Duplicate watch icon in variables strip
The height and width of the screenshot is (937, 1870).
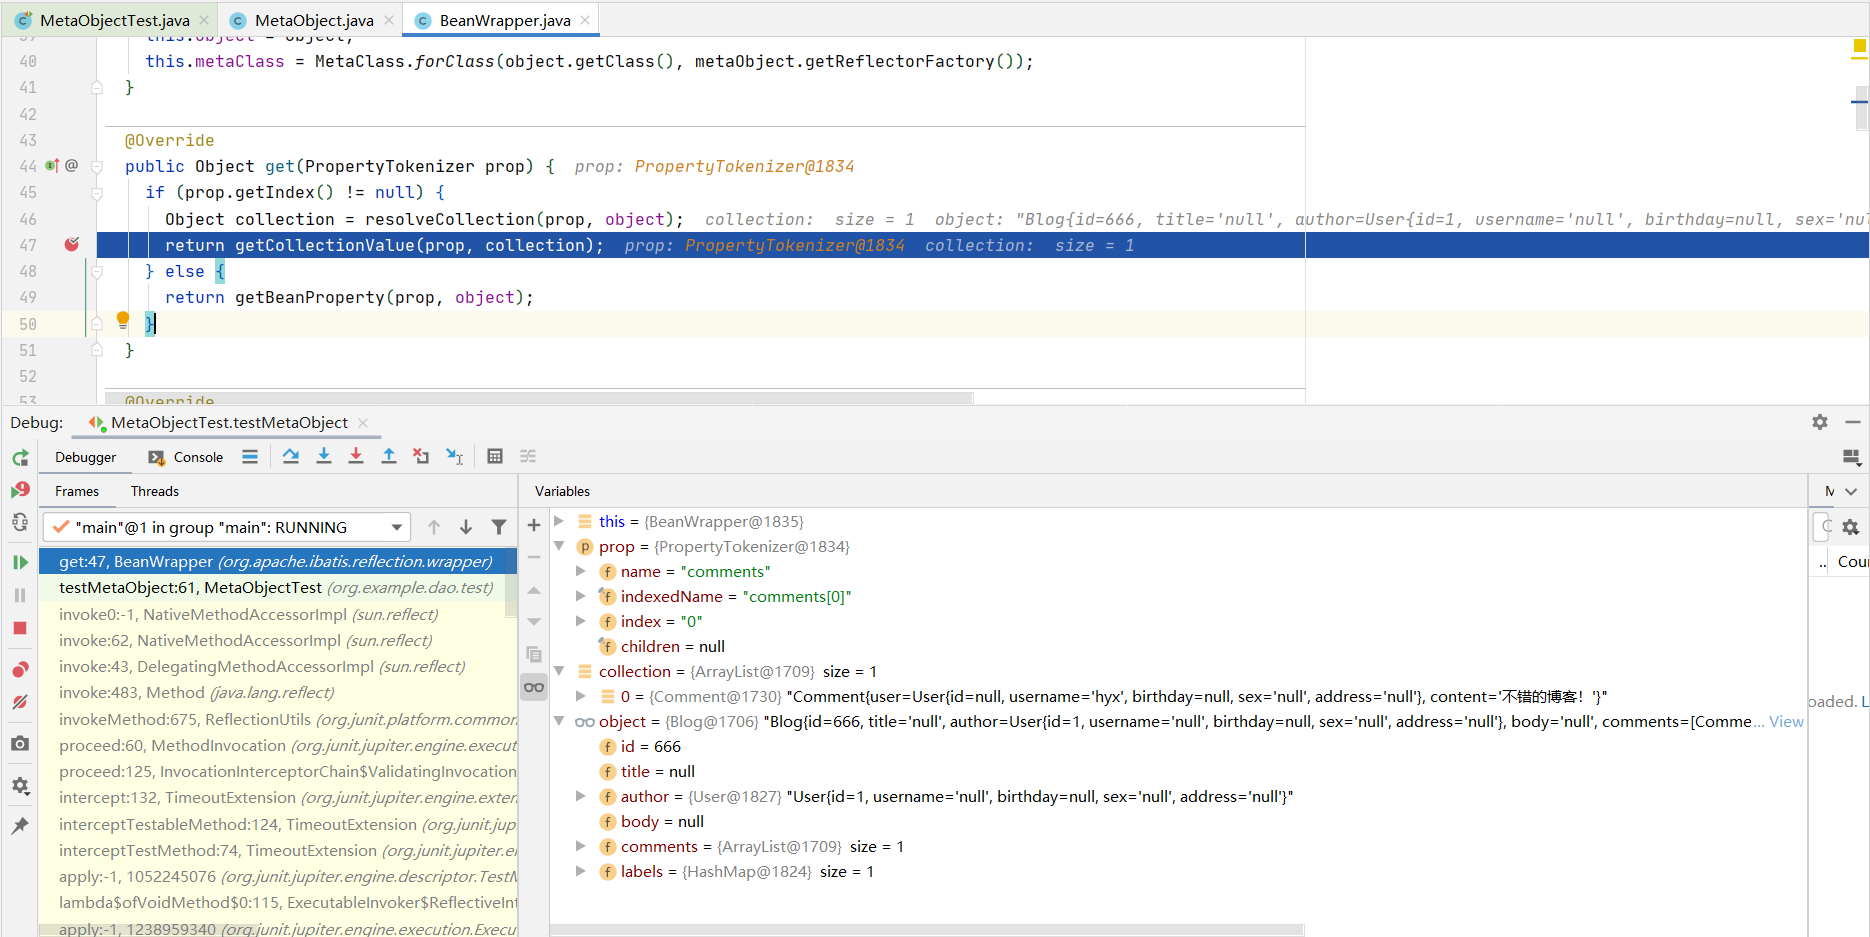coord(534,654)
